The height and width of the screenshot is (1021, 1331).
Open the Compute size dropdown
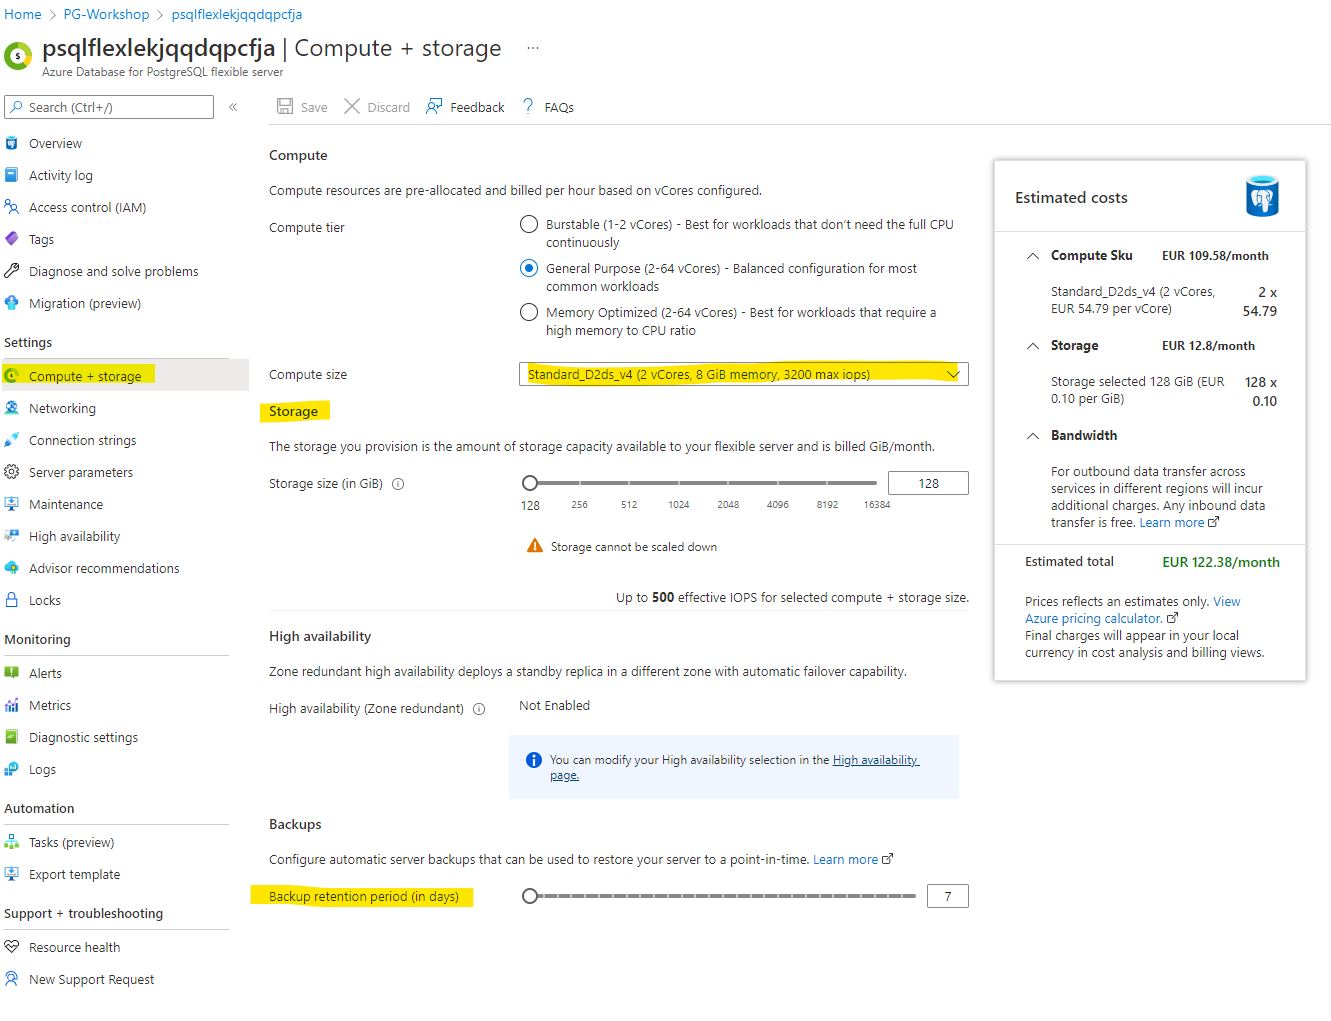click(743, 374)
